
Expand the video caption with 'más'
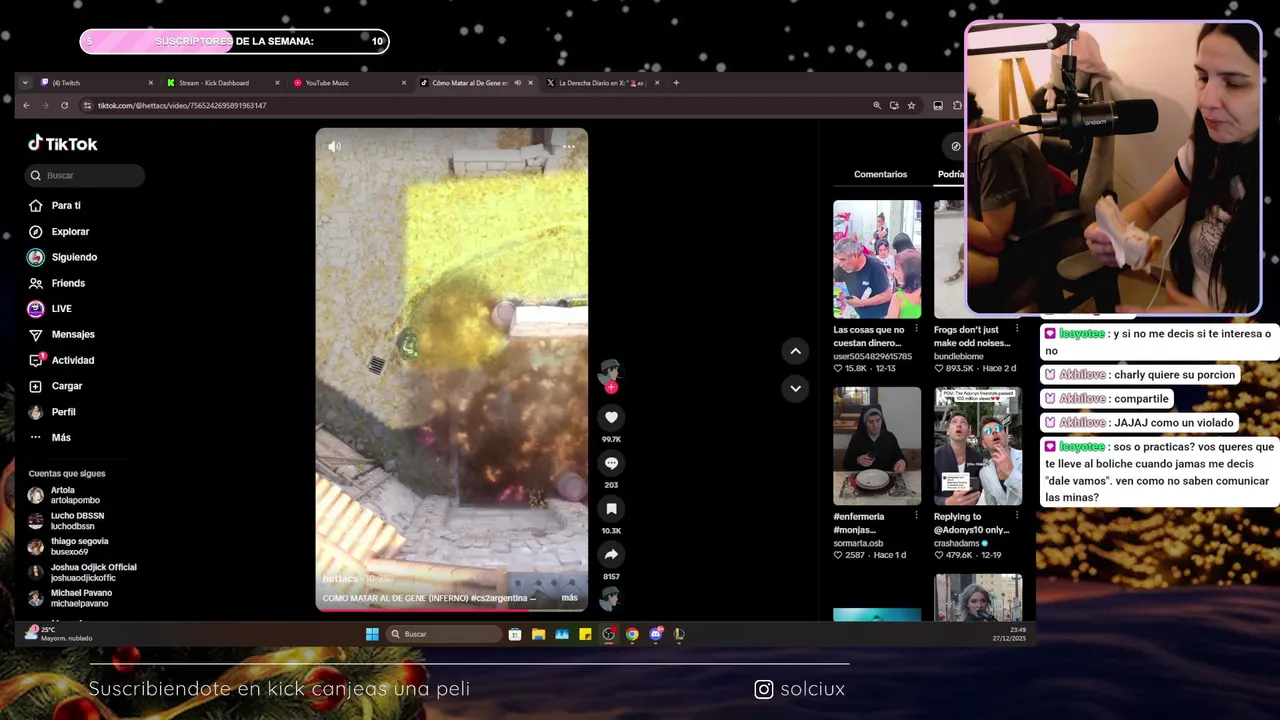coord(569,598)
